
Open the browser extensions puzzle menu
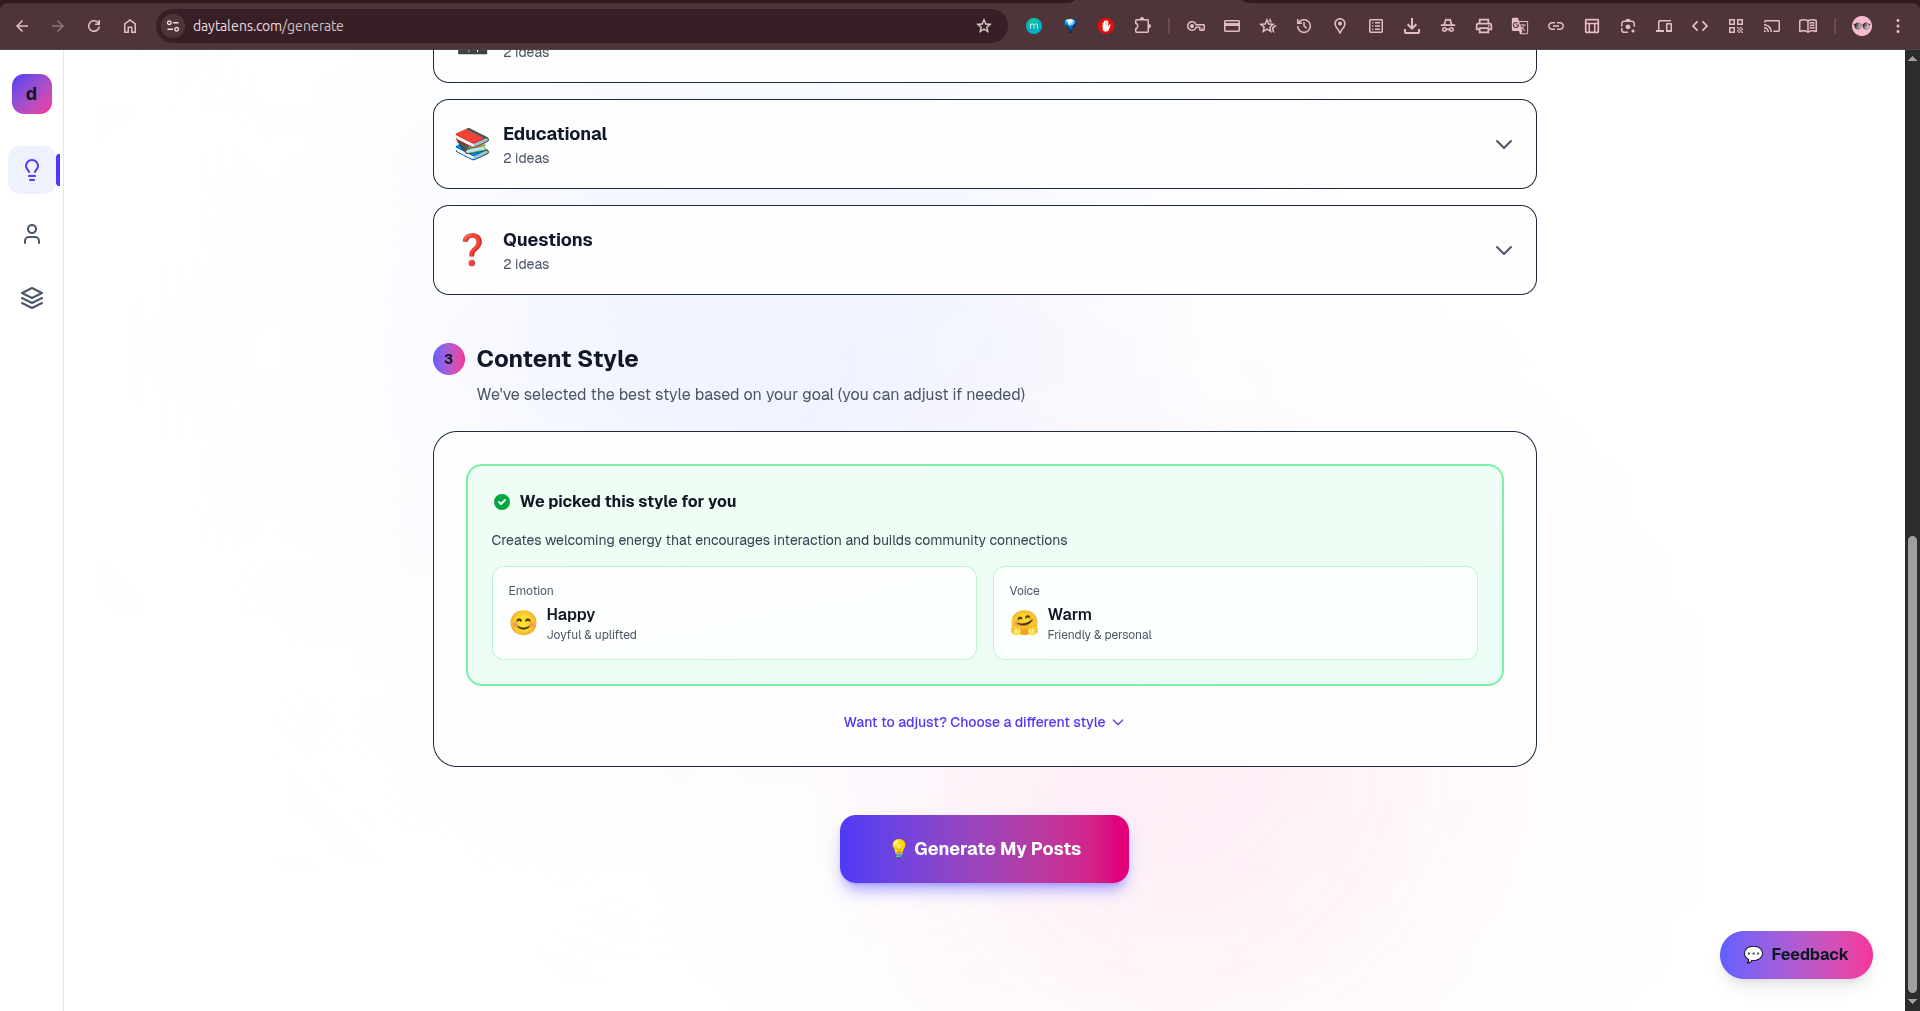[1143, 26]
